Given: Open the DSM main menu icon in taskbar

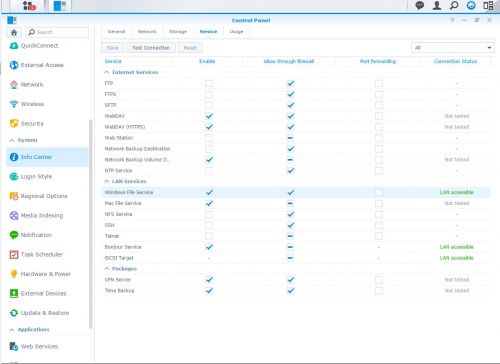Looking at the screenshot, I should (x=29, y=6).
